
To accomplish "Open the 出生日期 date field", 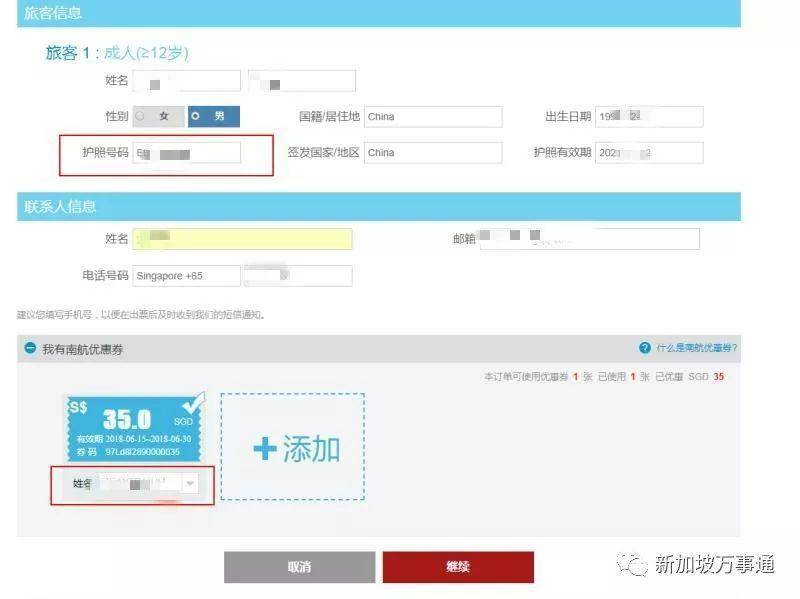I will click(x=648, y=116).
